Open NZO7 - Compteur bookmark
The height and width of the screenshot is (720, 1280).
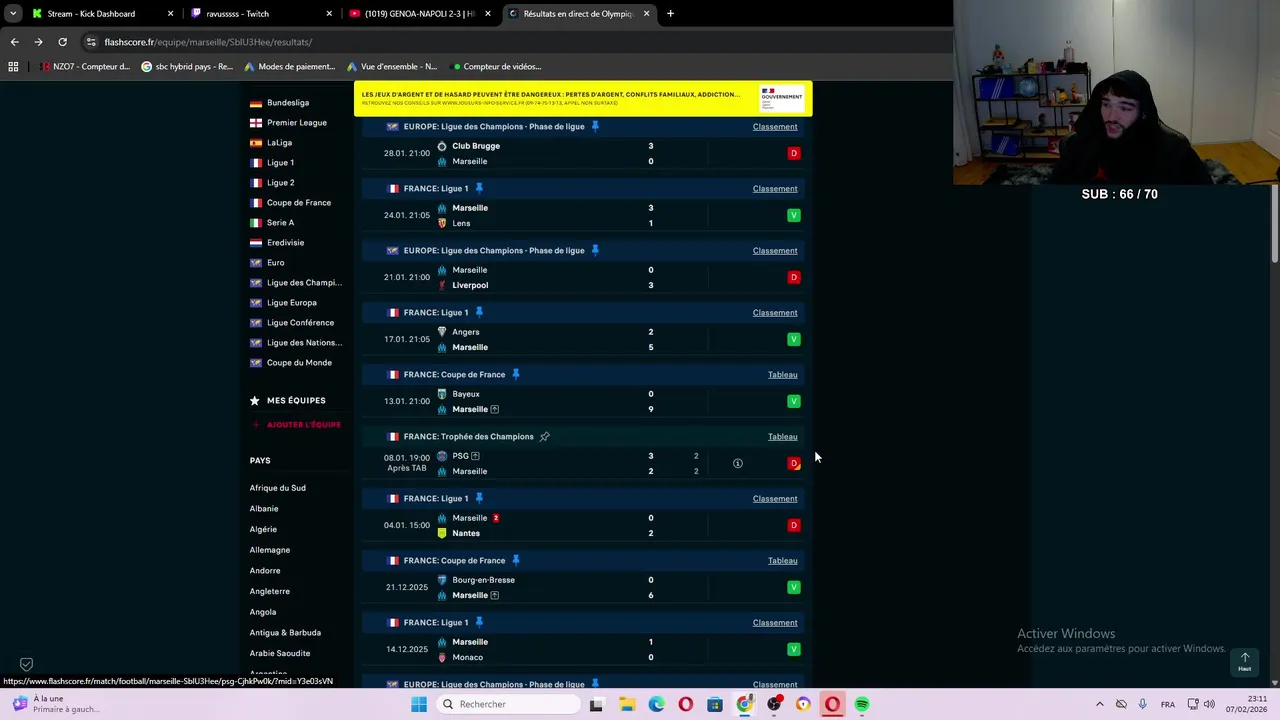tap(85, 67)
